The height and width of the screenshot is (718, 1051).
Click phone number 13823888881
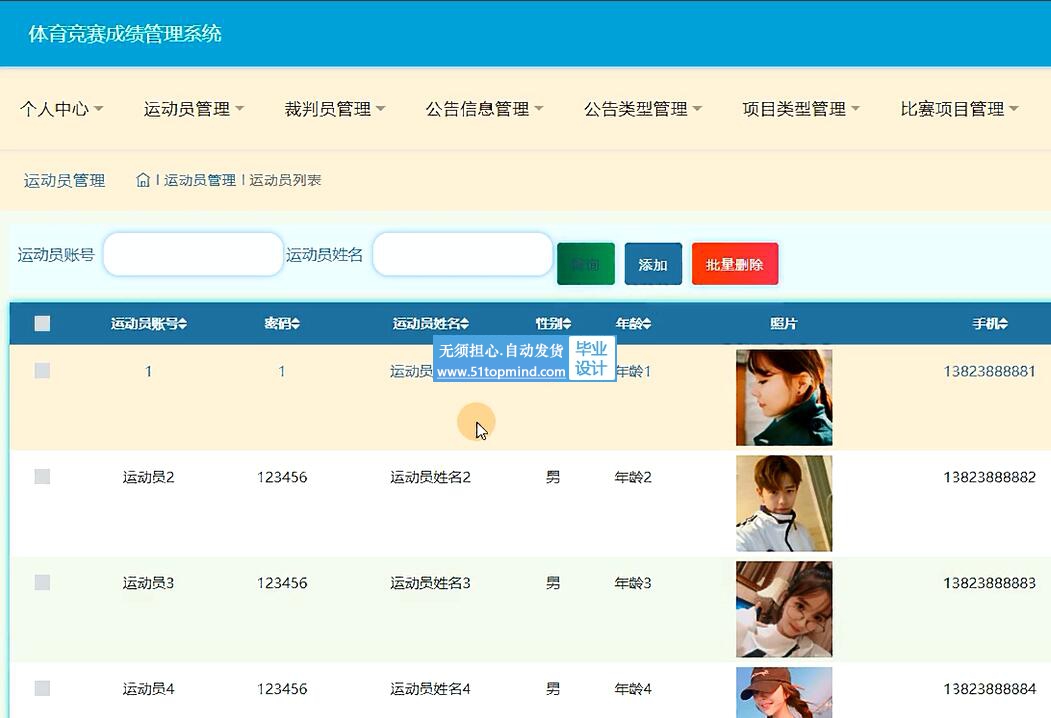pyautogui.click(x=989, y=371)
